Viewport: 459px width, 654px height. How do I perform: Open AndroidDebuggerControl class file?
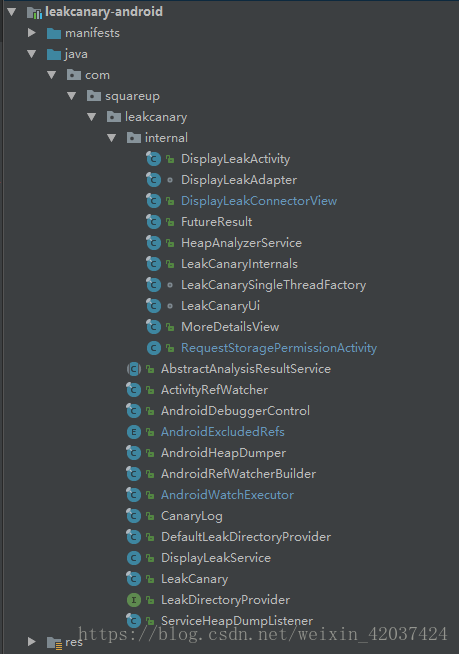point(236,411)
